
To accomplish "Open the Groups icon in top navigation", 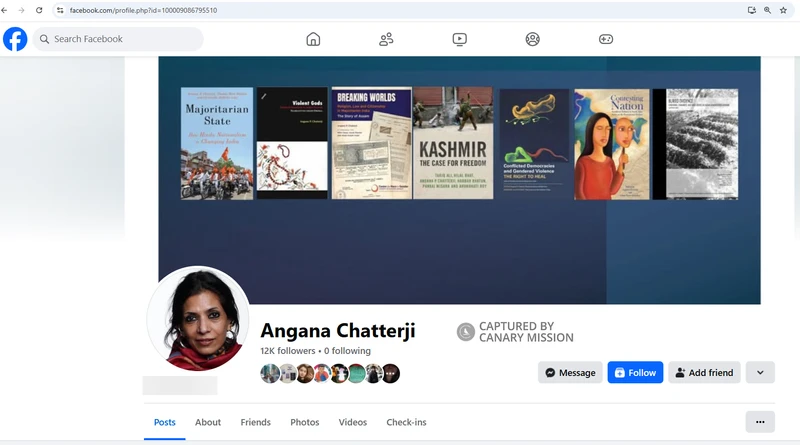I will pyautogui.click(x=533, y=39).
